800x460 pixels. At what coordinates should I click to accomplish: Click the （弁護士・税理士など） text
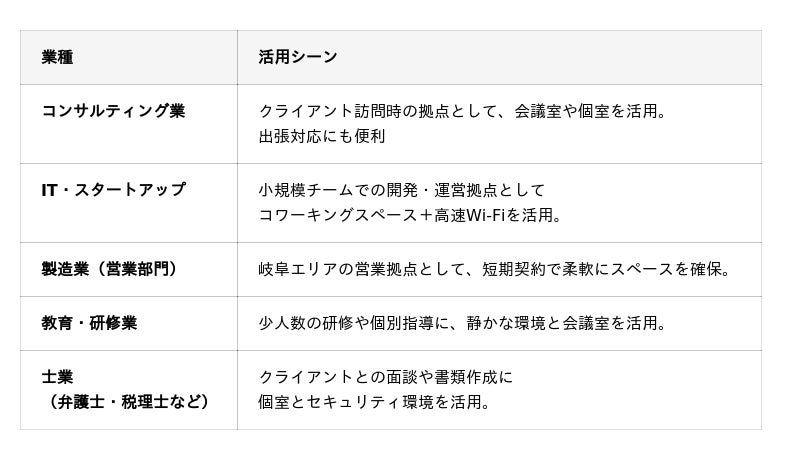tap(127, 402)
